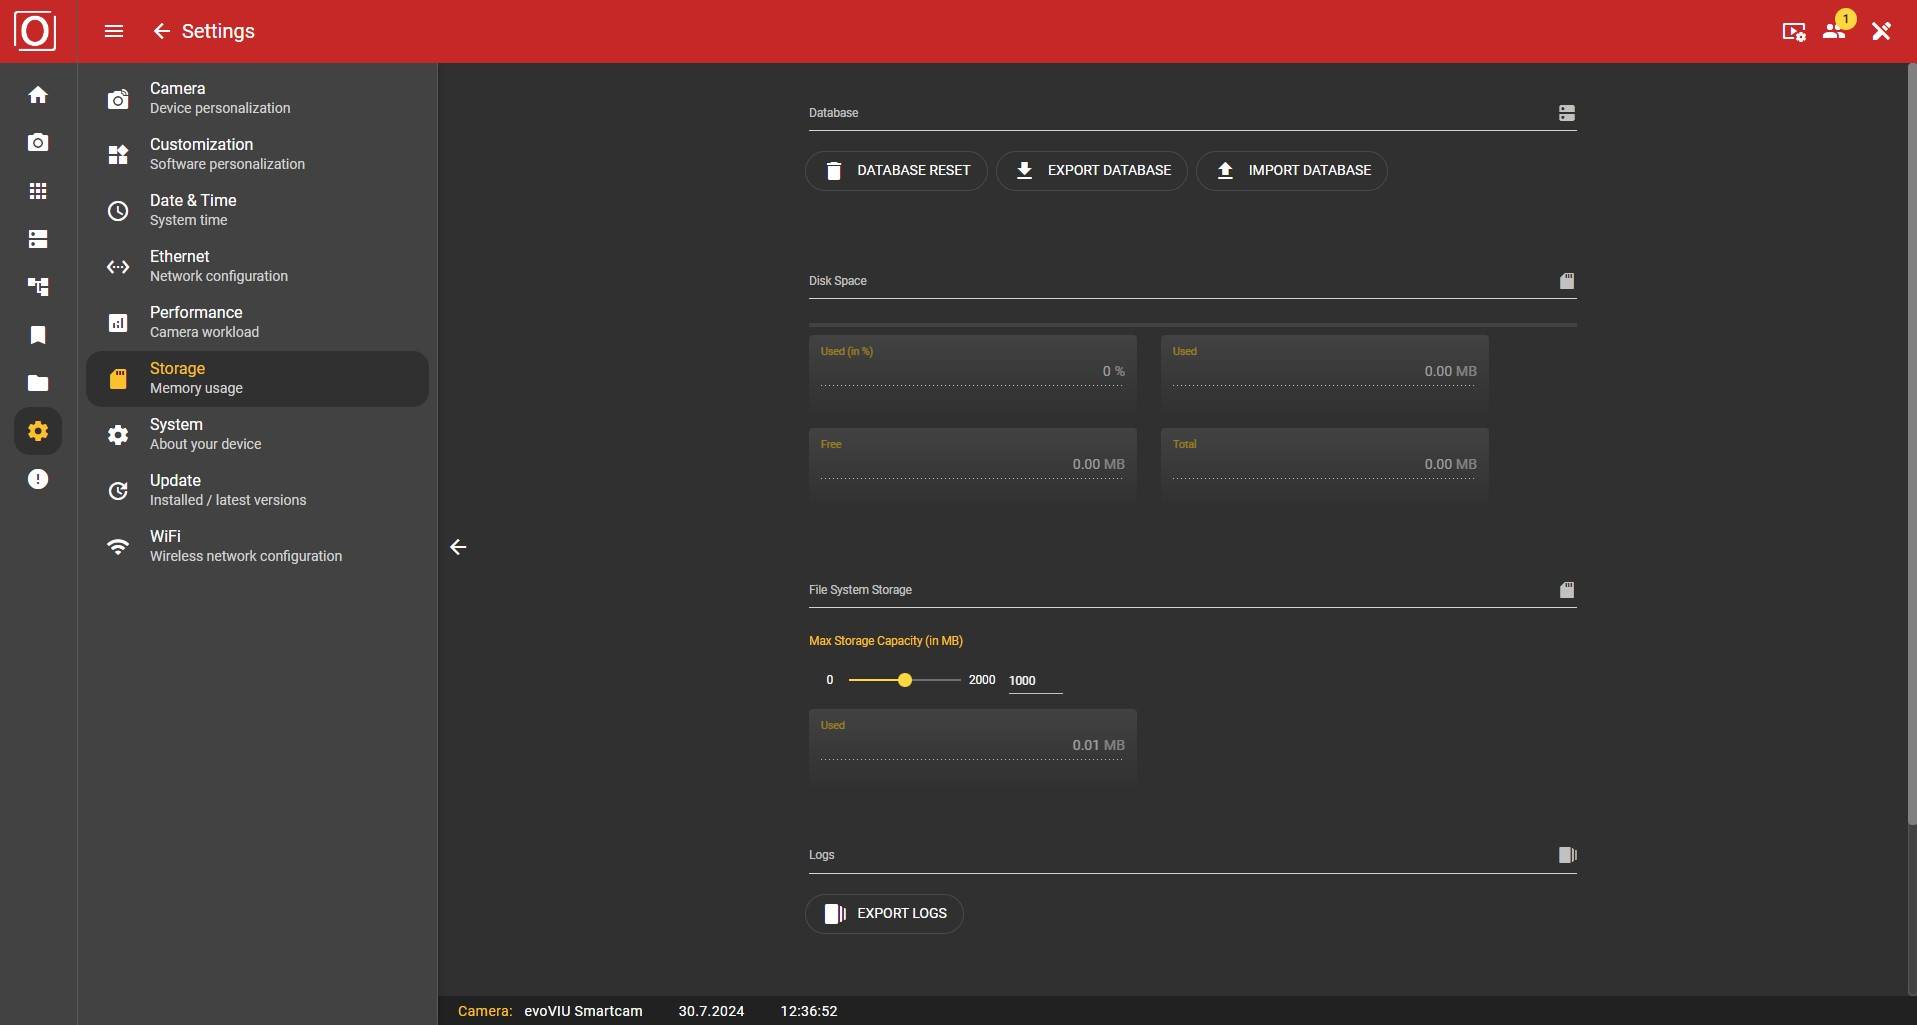Click the Settings title text
The width and height of the screenshot is (1917, 1025).
pyautogui.click(x=218, y=31)
